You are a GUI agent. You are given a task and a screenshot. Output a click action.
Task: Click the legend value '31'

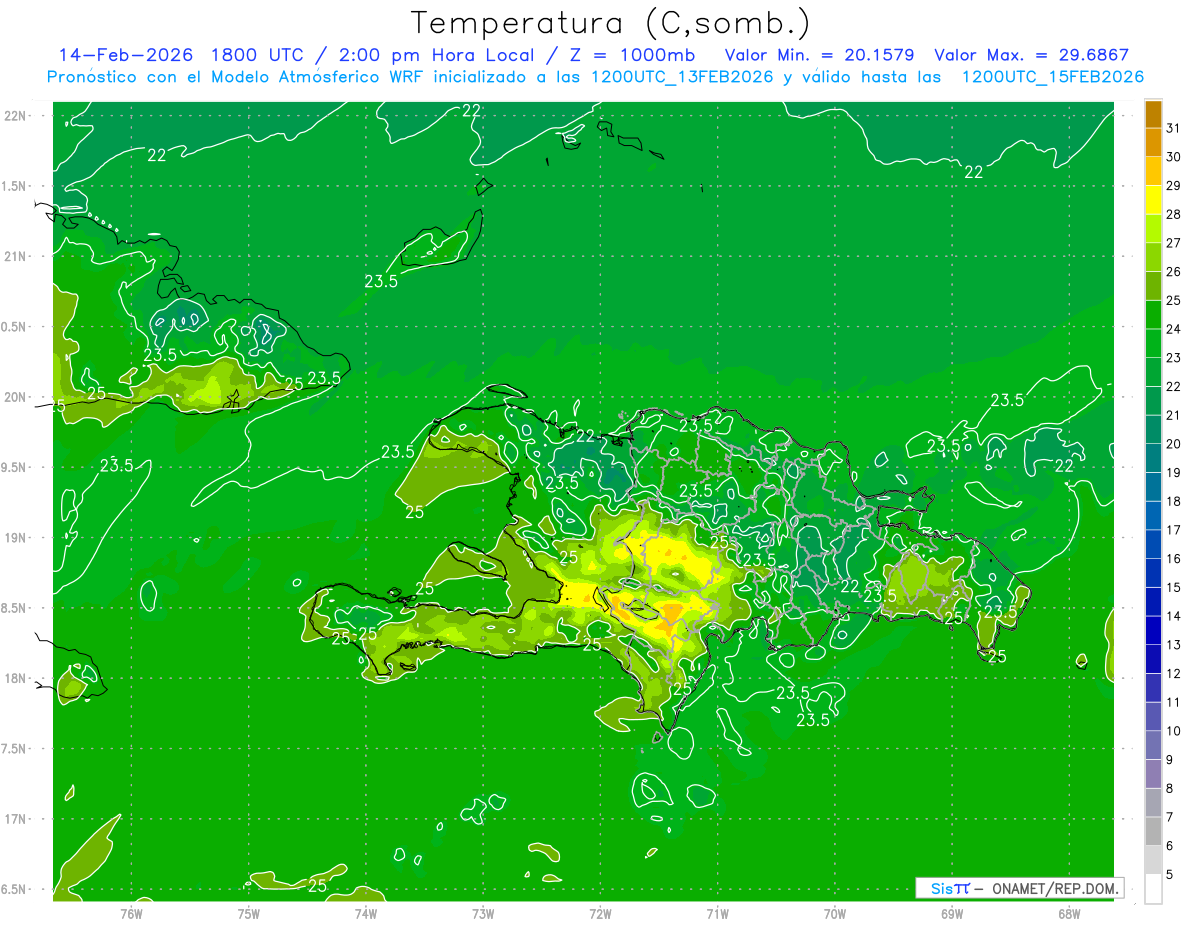(1174, 128)
